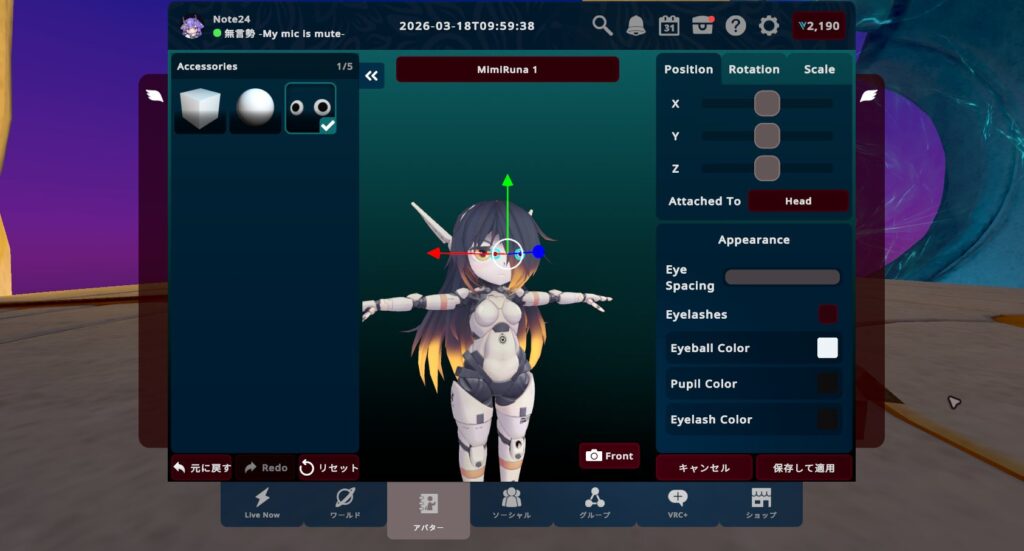Open the settings gear icon

pos(769,26)
